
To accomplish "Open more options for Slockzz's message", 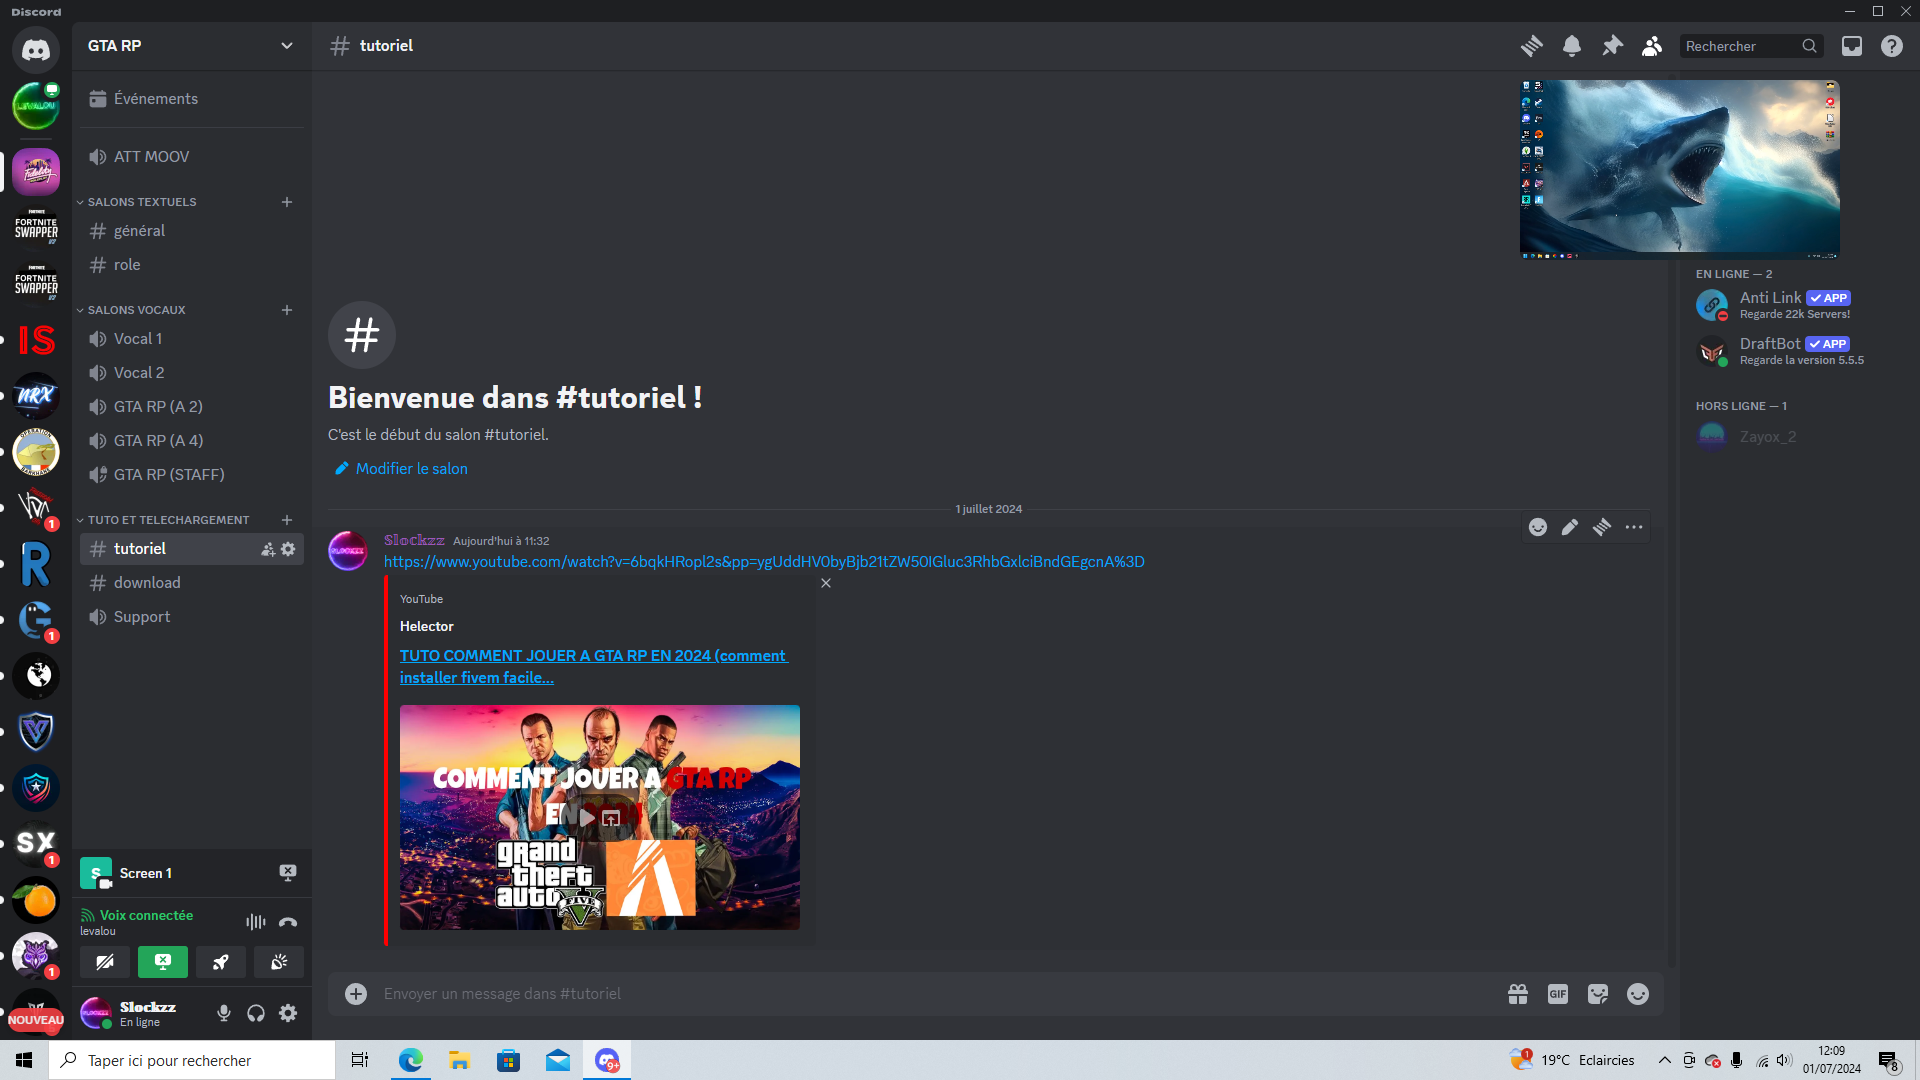I will pos(1634,527).
